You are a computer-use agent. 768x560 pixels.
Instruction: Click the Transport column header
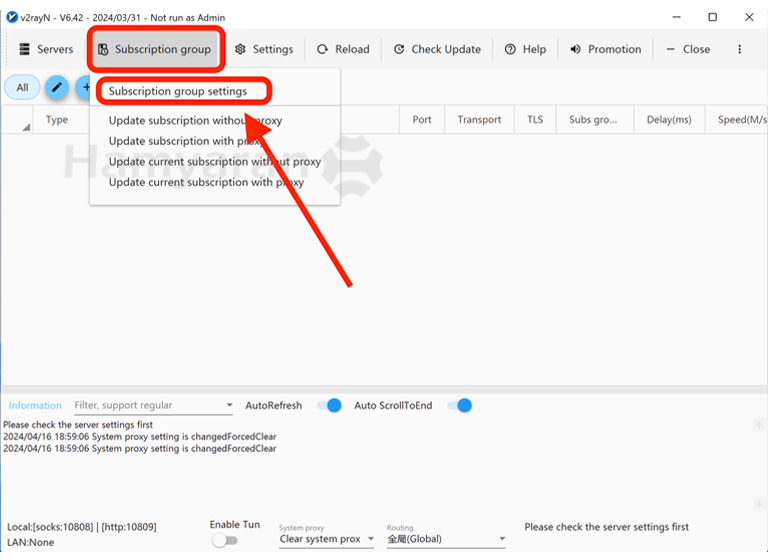tap(479, 120)
